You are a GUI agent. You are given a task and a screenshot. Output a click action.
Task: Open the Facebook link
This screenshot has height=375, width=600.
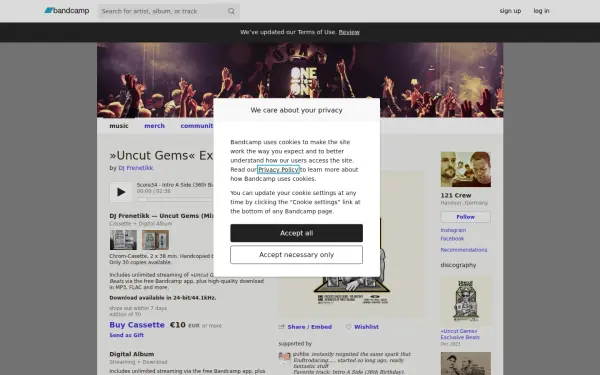click(452, 238)
